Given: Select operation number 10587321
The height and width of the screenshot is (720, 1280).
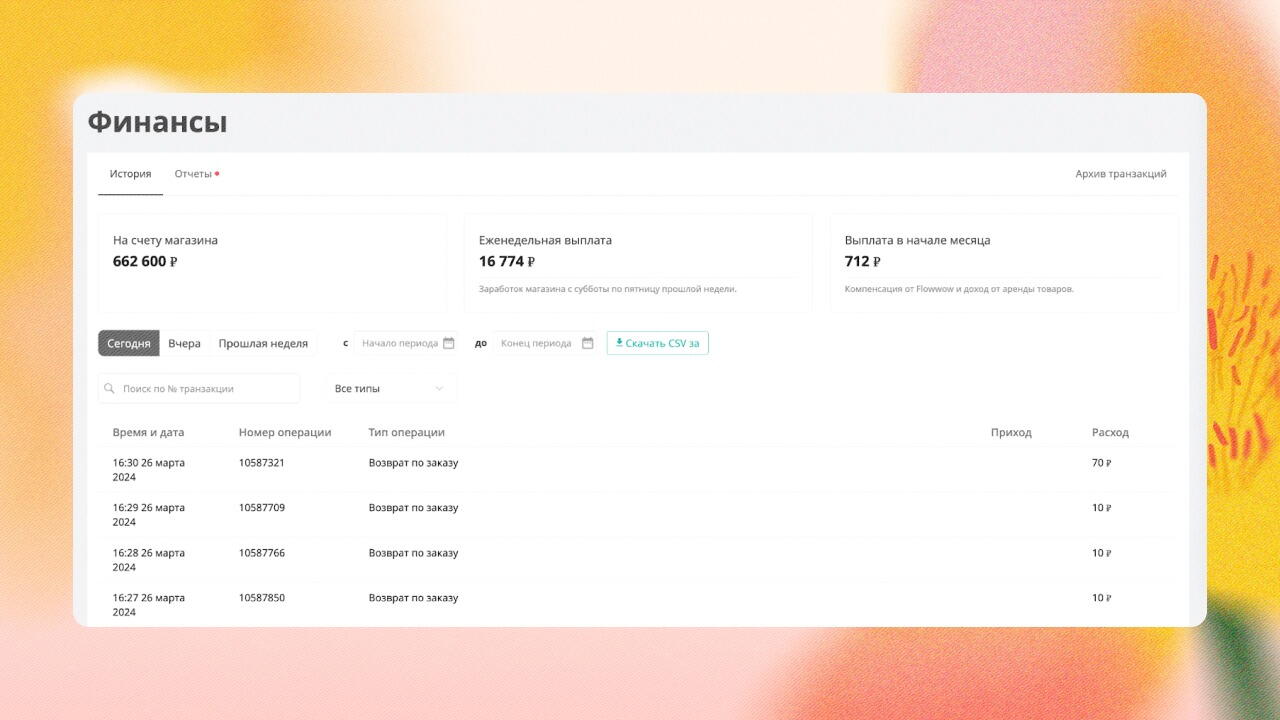Looking at the screenshot, I should (x=262, y=463).
